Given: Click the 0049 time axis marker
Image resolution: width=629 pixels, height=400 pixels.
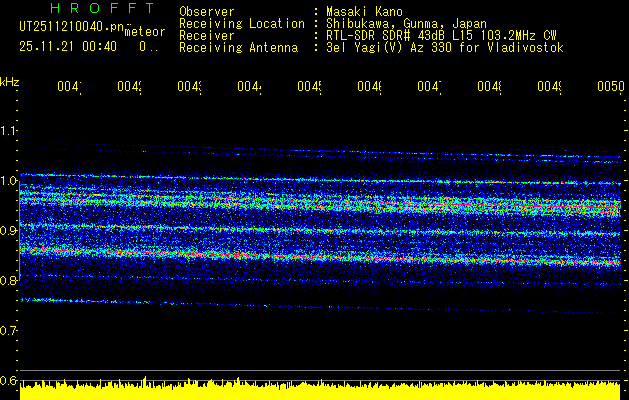Looking at the screenshot, I should tap(549, 86).
